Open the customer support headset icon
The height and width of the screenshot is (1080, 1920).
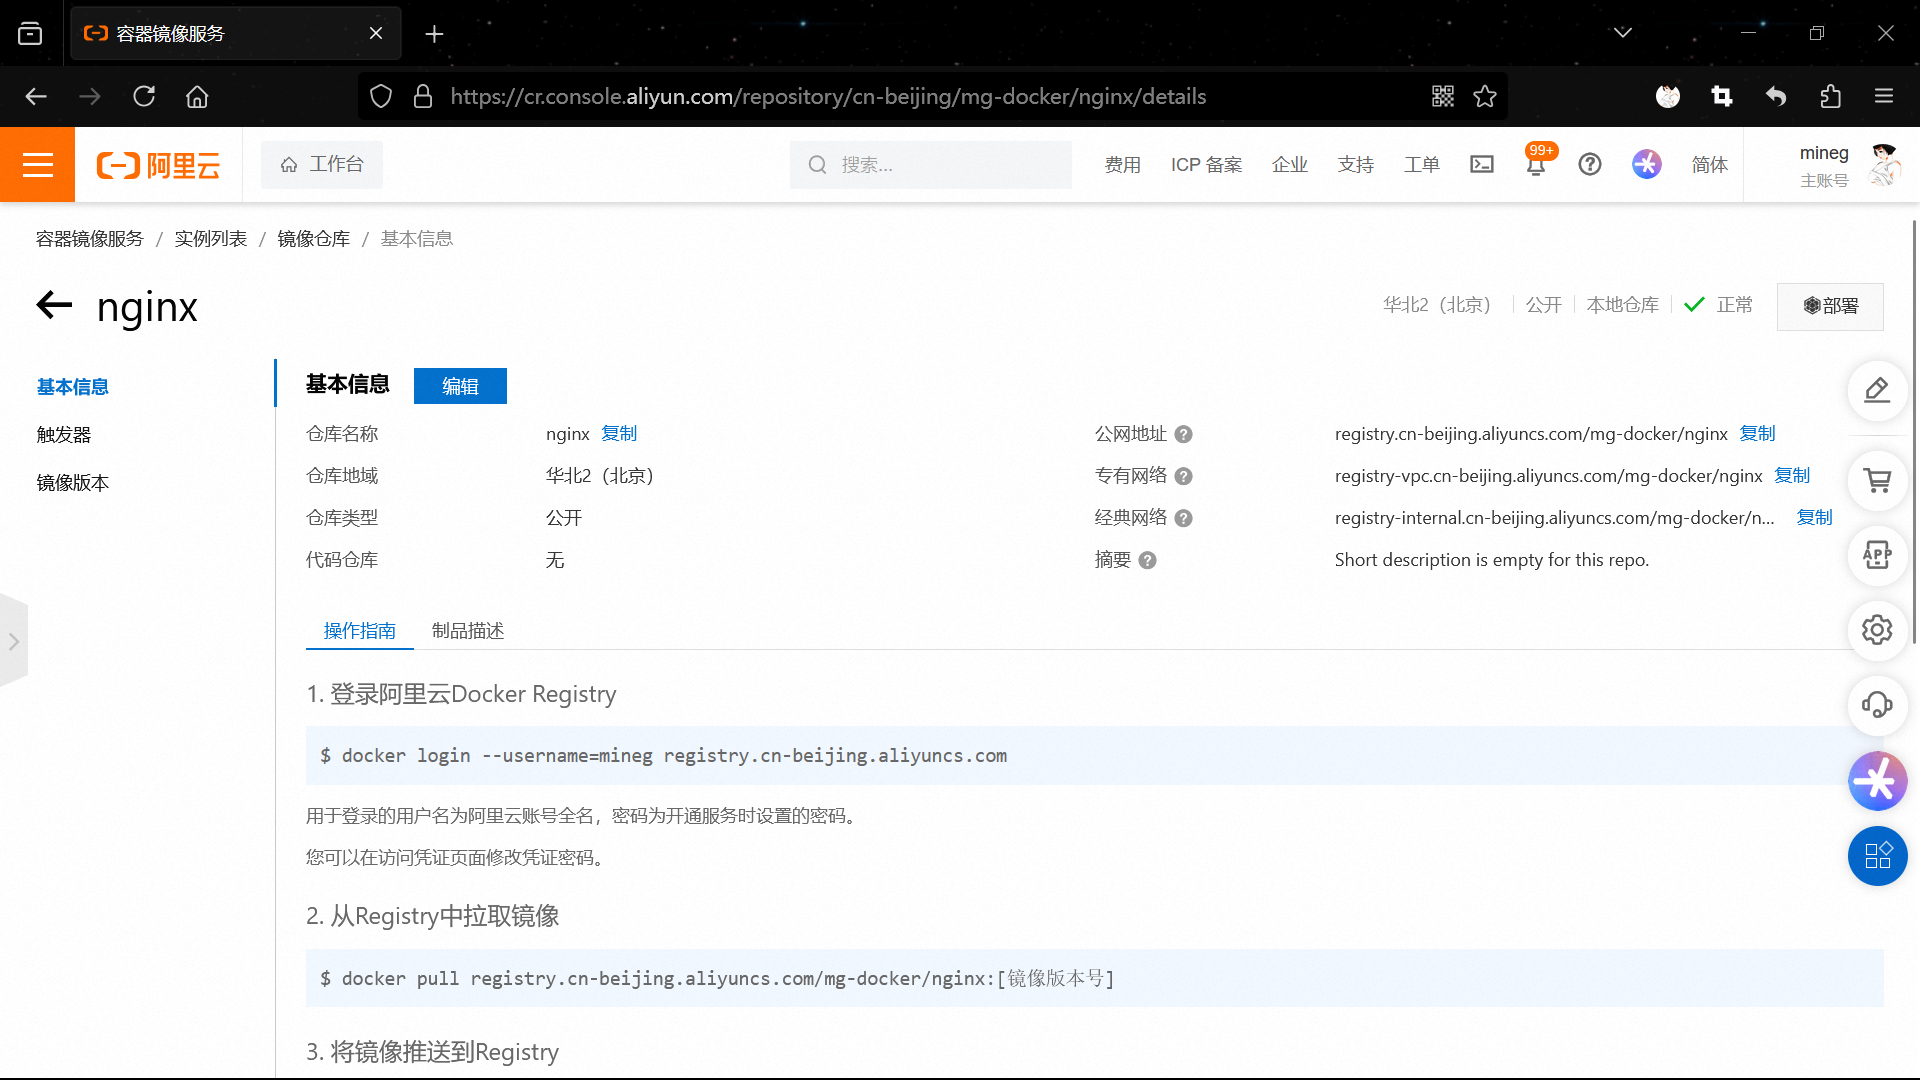tap(1877, 705)
